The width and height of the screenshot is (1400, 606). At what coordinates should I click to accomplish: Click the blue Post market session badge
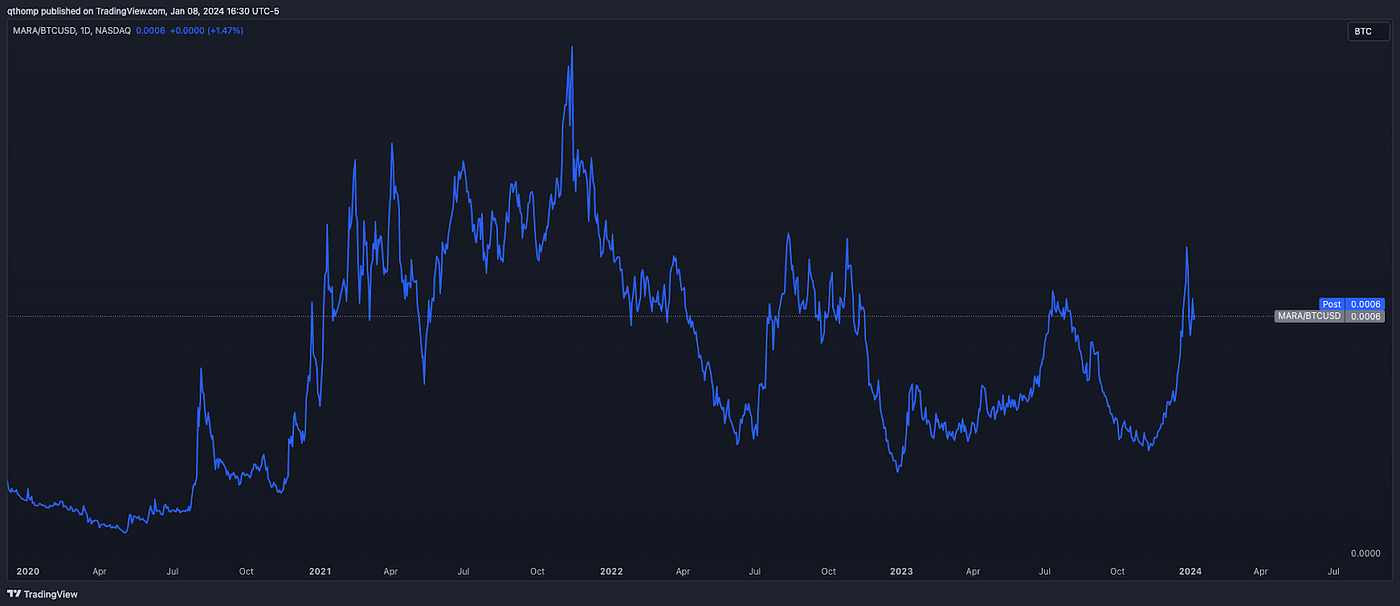click(x=1332, y=304)
